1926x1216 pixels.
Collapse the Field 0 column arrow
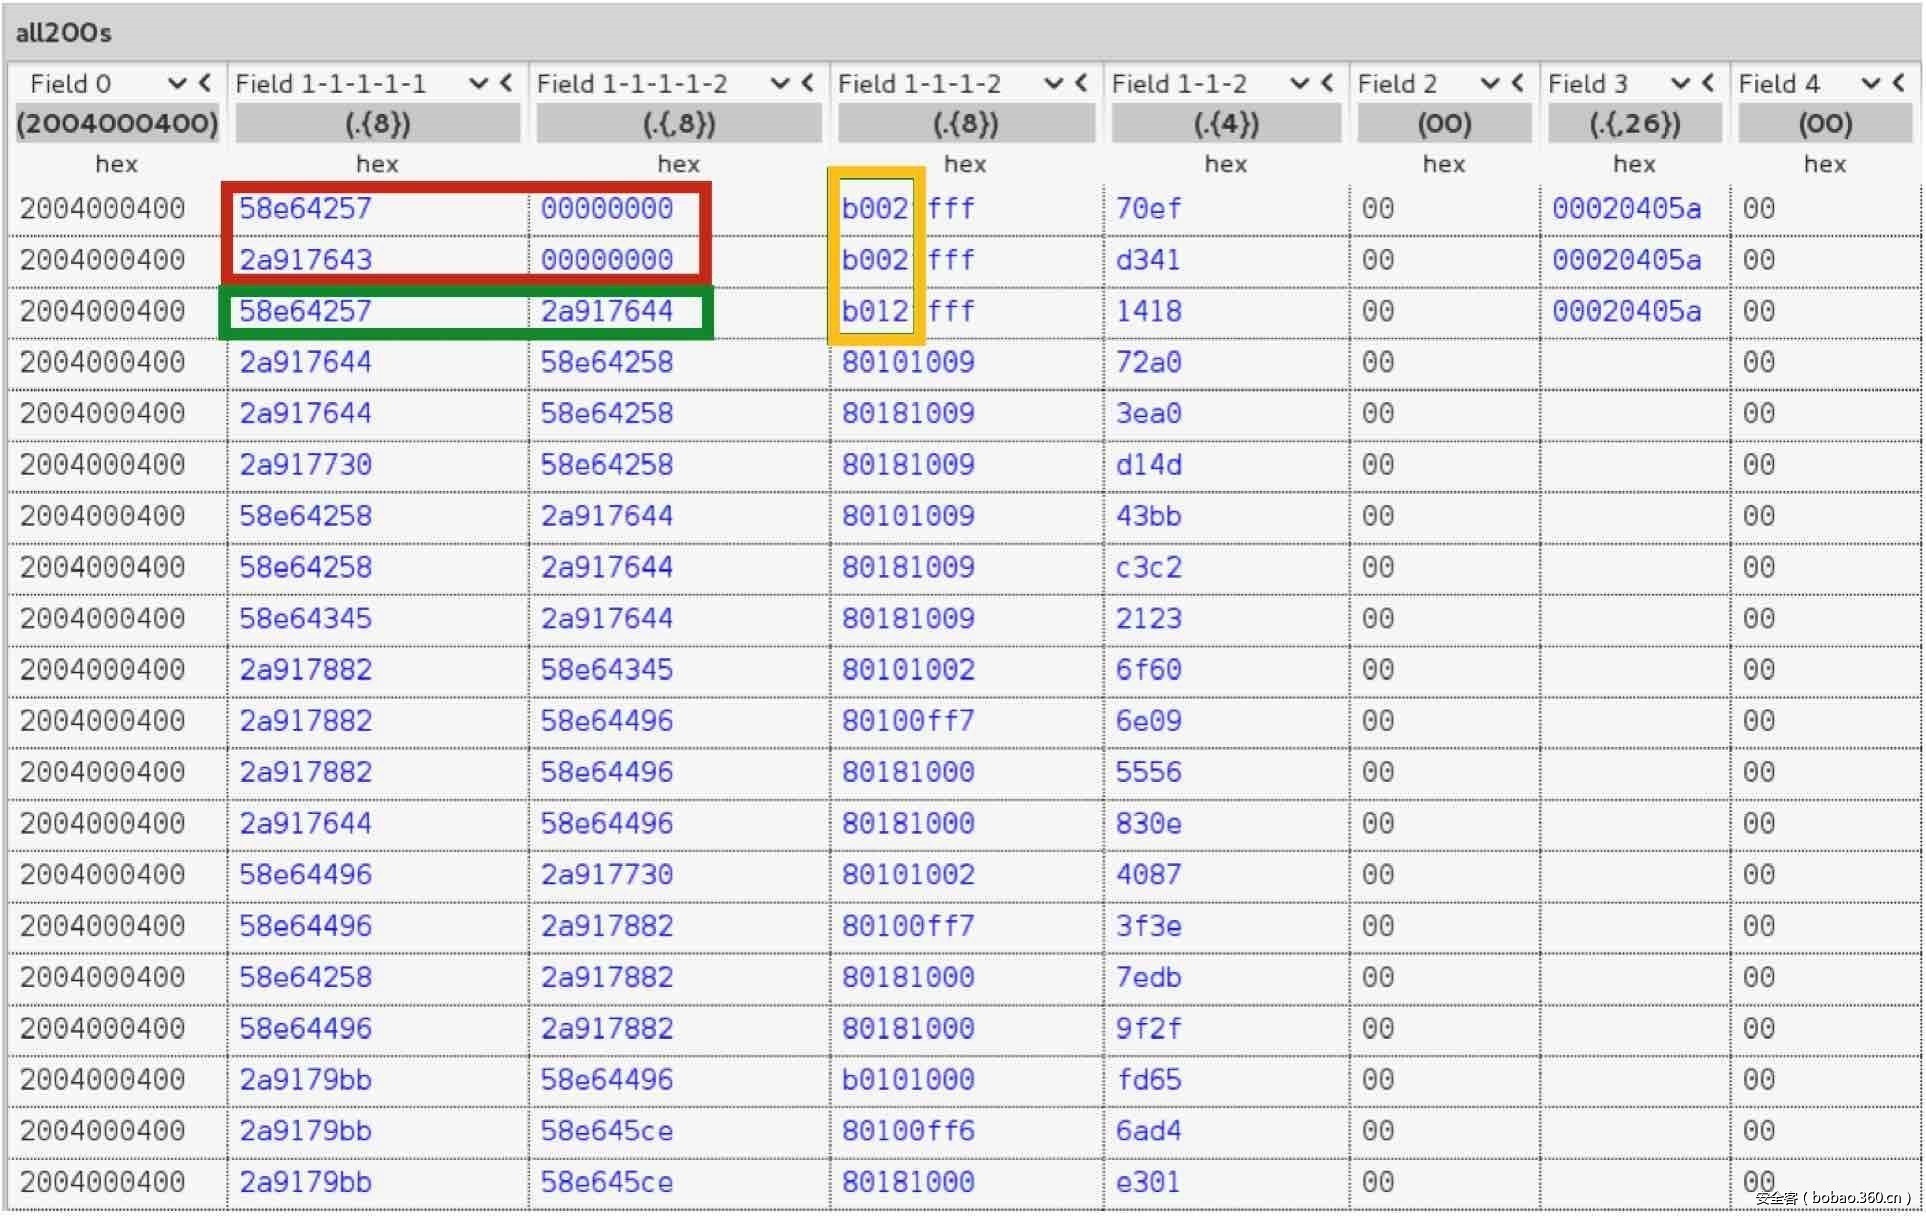coord(205,83)
